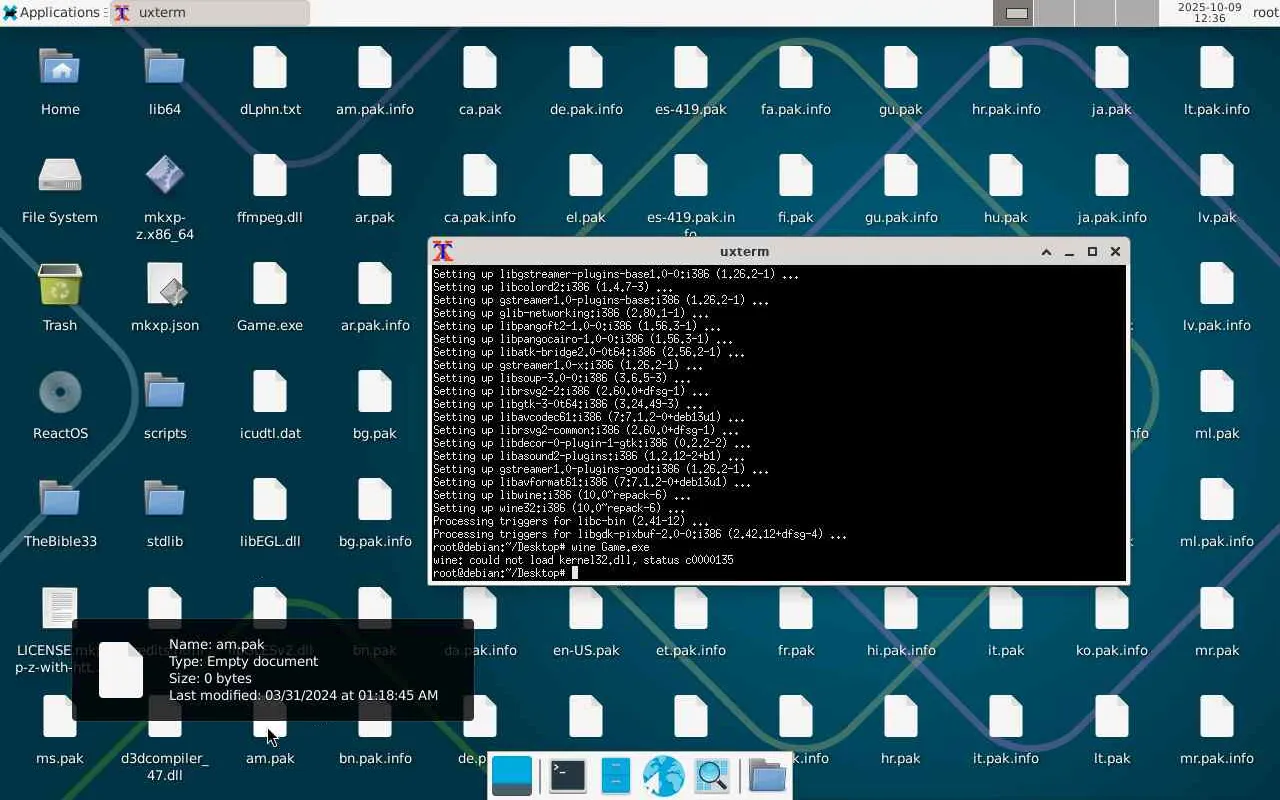
Task: Click the "could not load kernel32.dll" error line
Action: (583, 560)
